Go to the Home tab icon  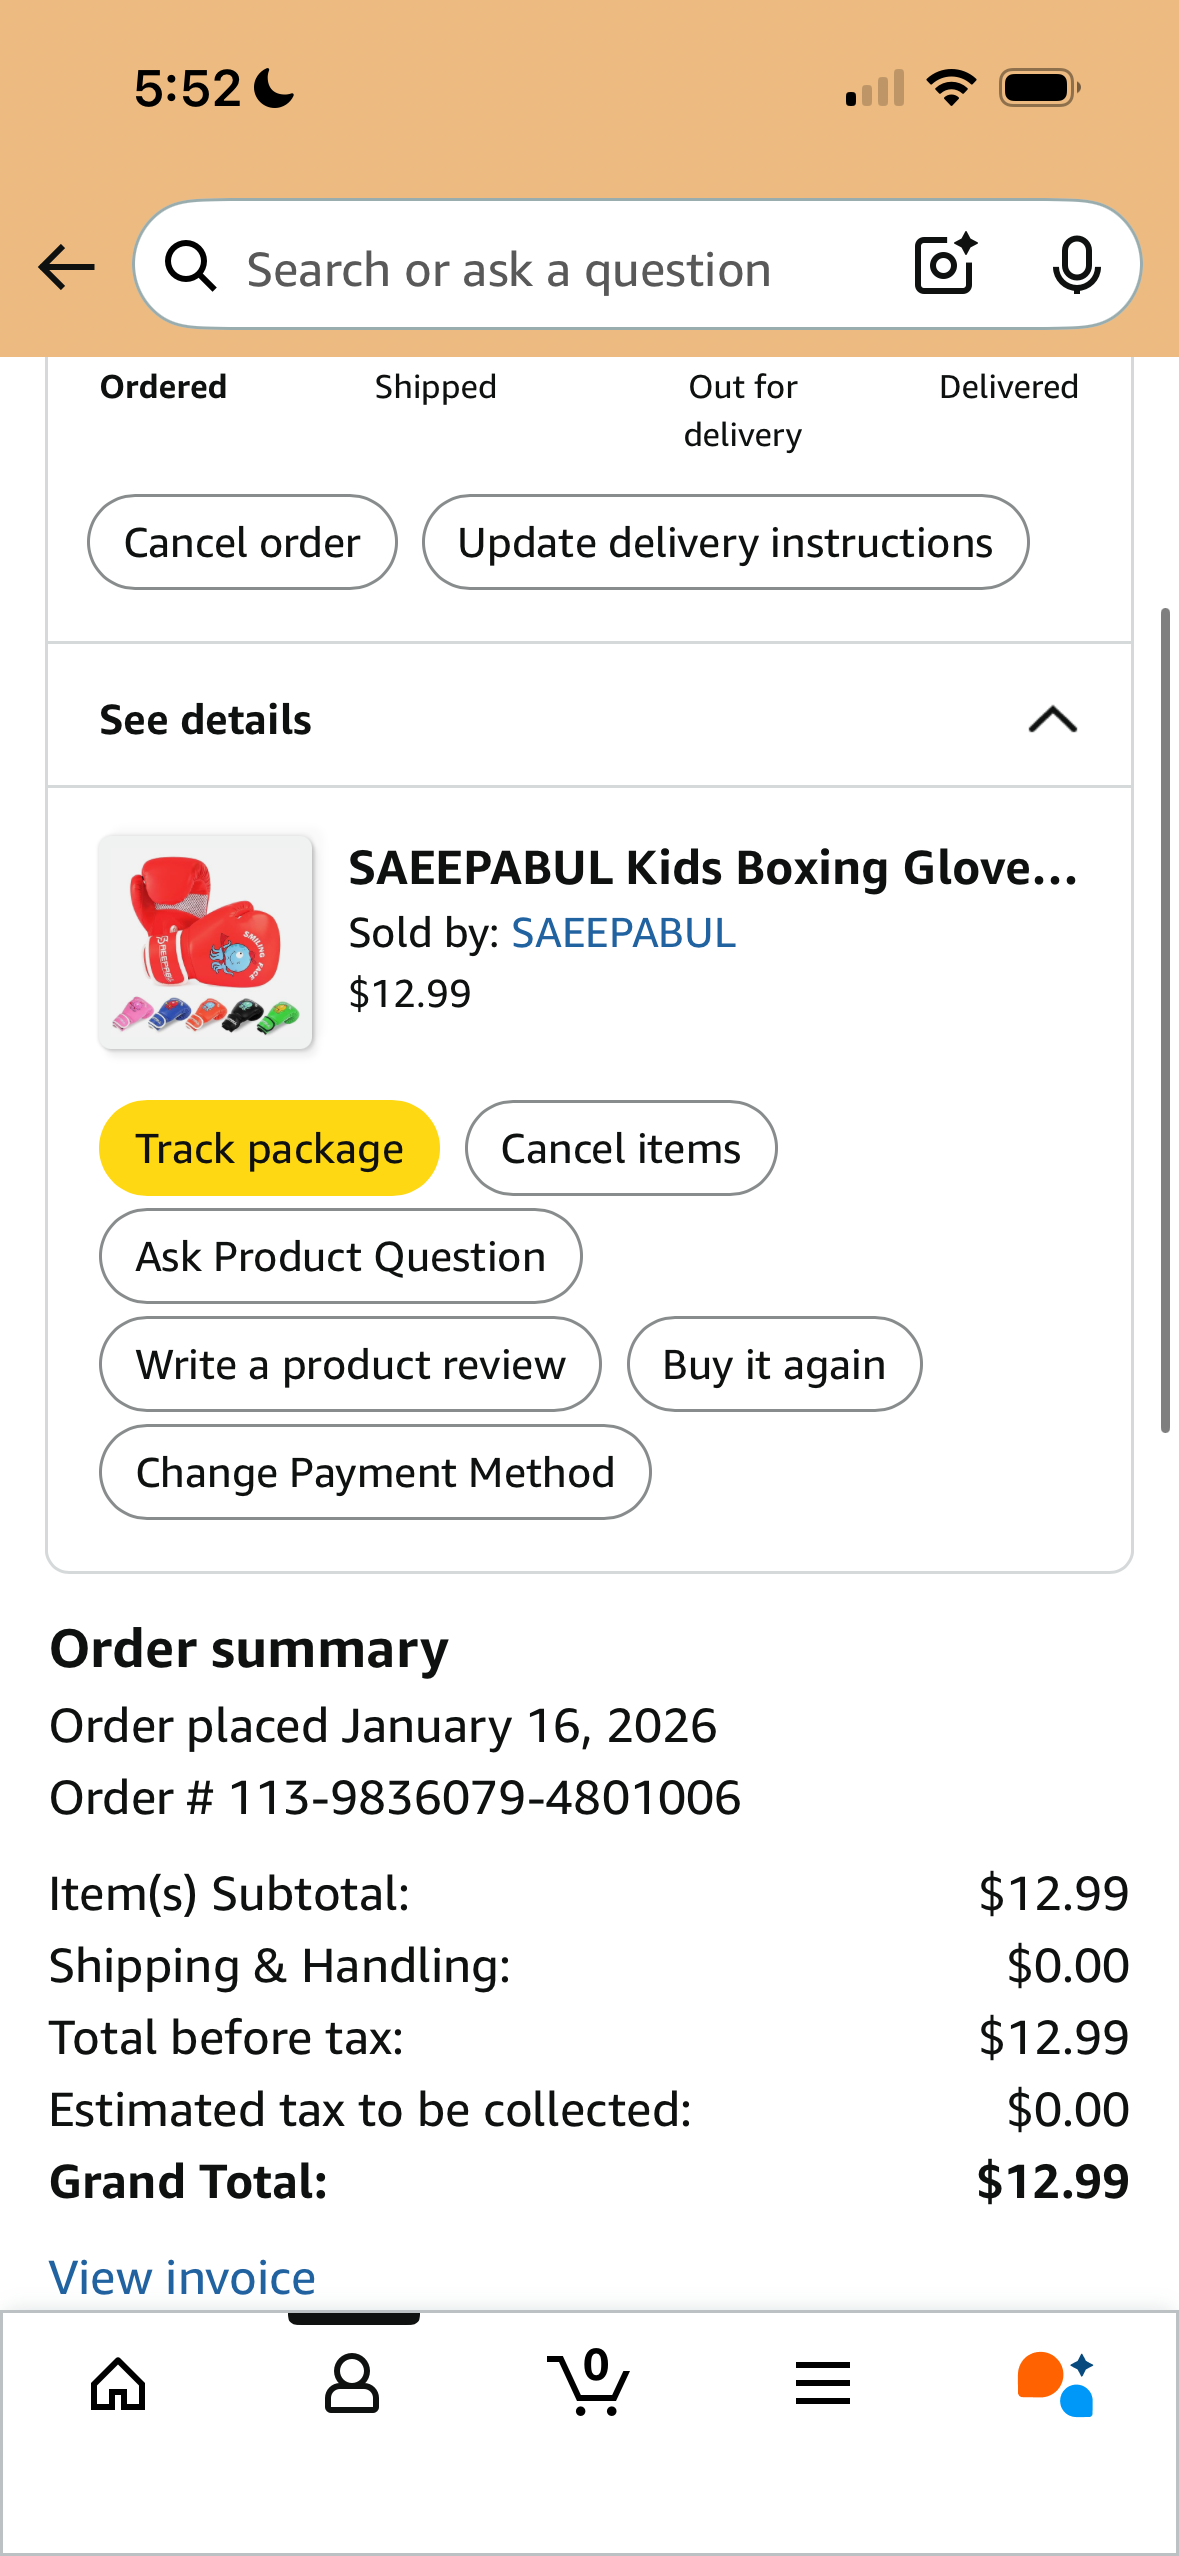[x=118, y=2384]
